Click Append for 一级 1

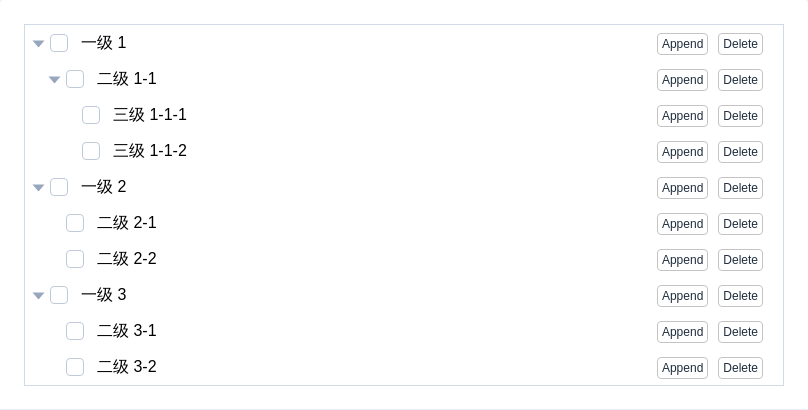click(682, 44)
